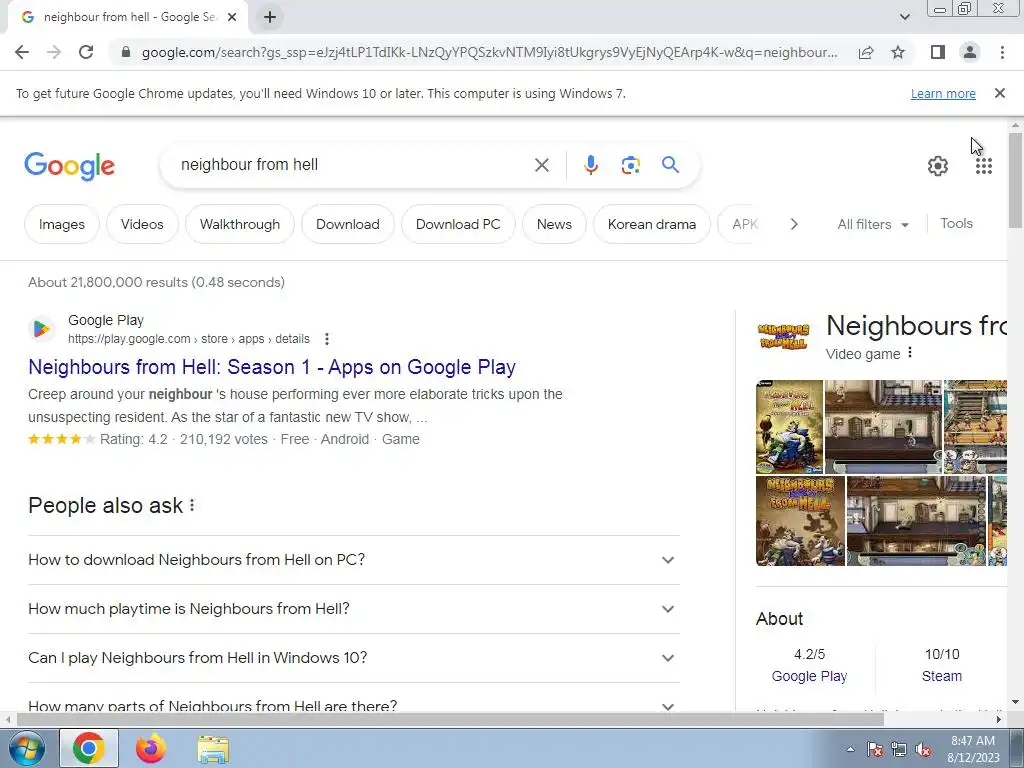This screenshot has width=1024, height=768.
Task: Open the search Tools button
Action: [957, 223]
